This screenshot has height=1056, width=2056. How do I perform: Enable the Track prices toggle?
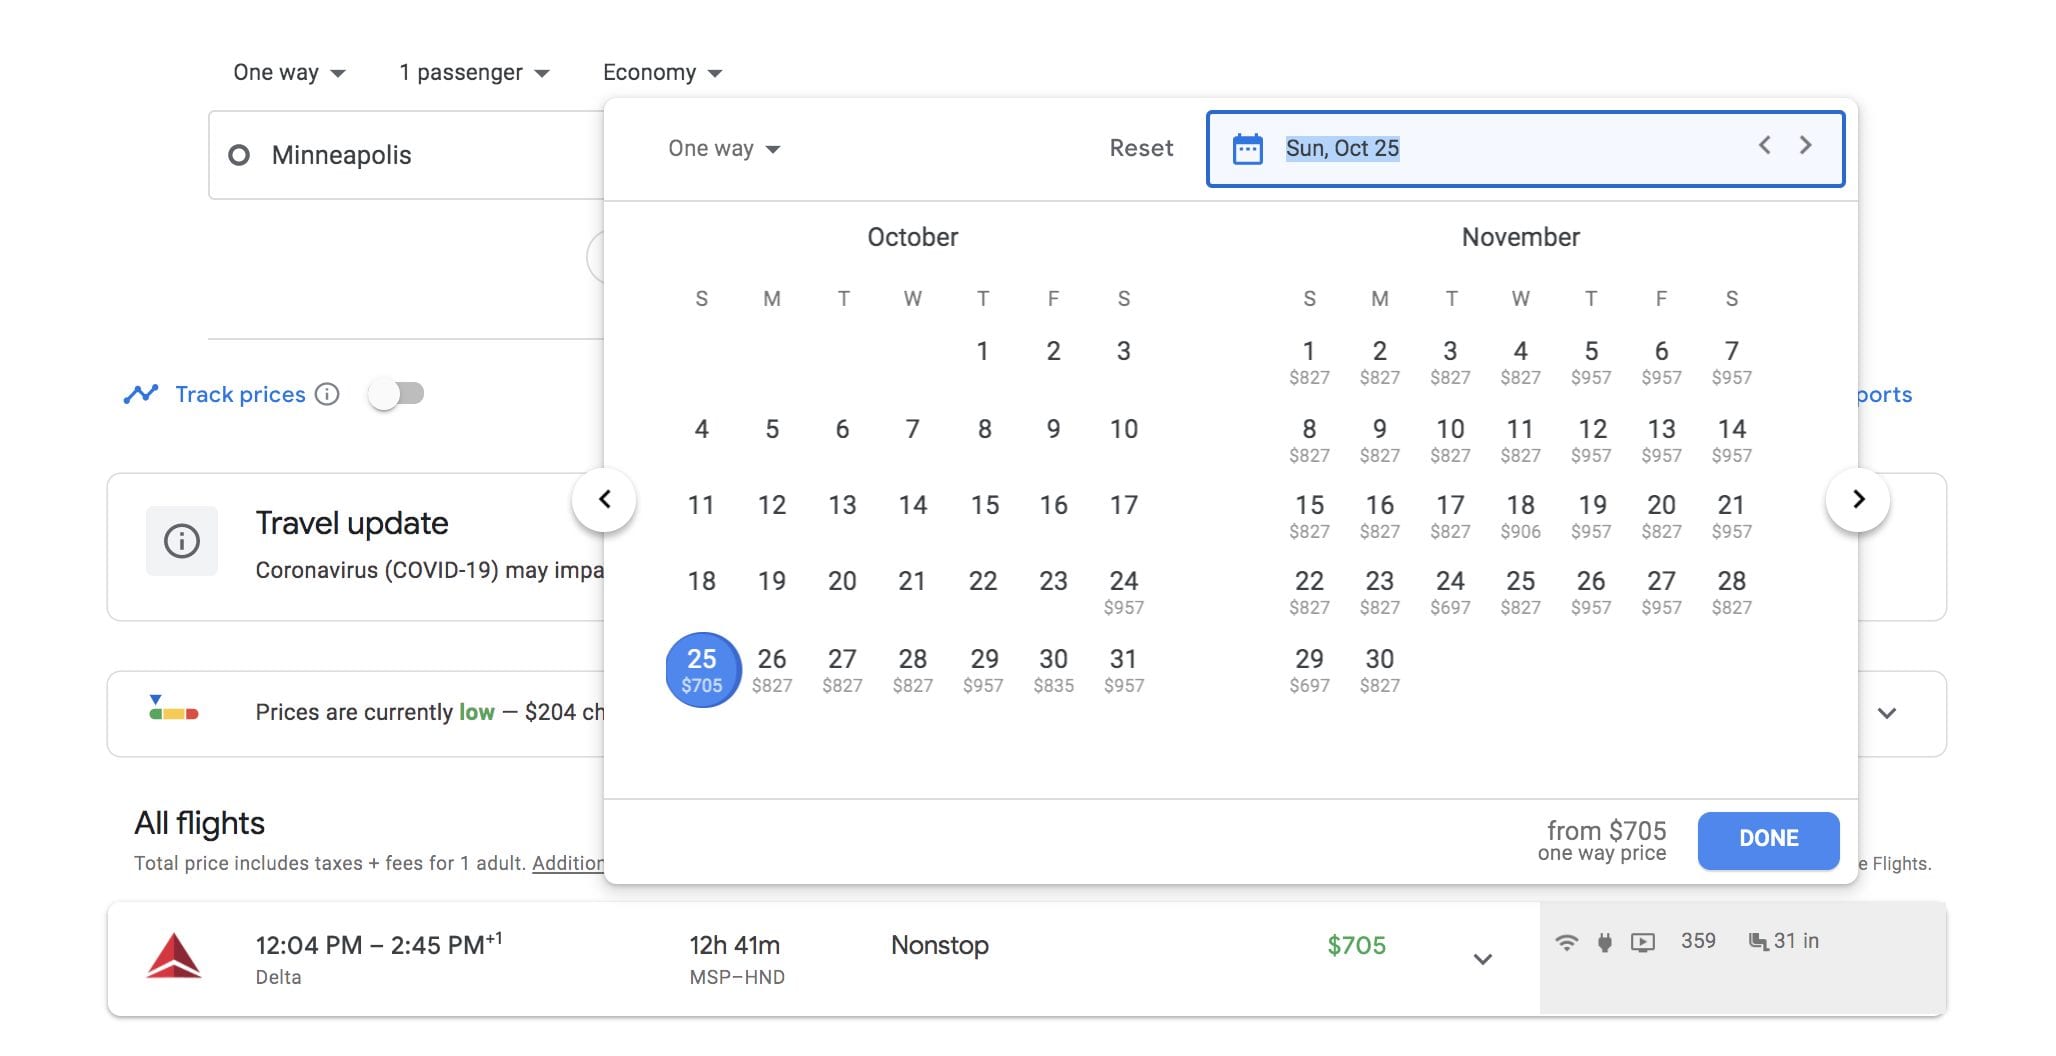point(397,394)
